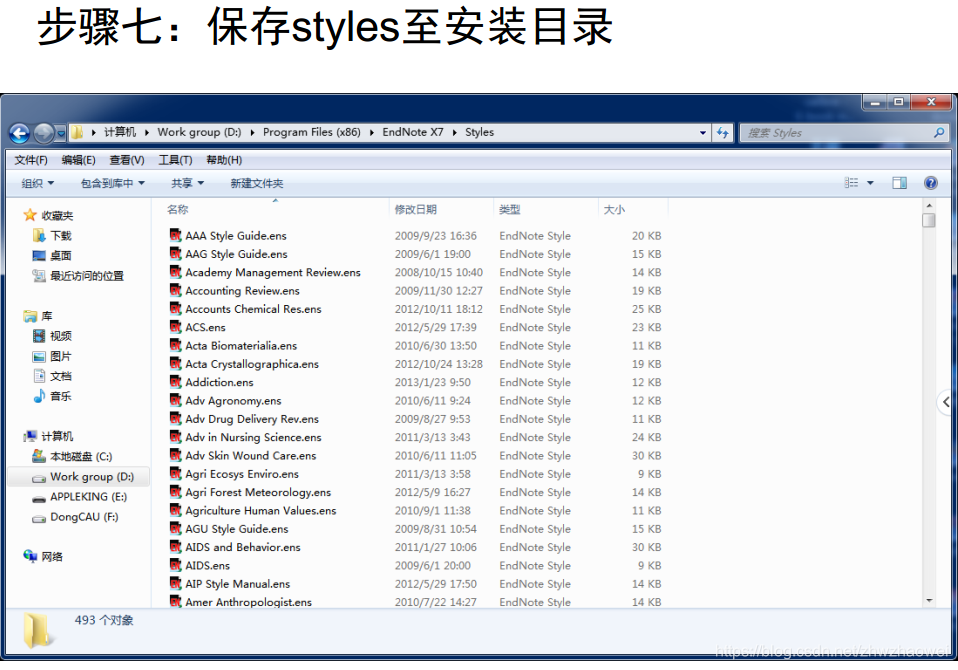Image resolution: width=958 pixels, height=670 pixels.
Task: Refresh the Styles folder view
Action: point(723,133)
